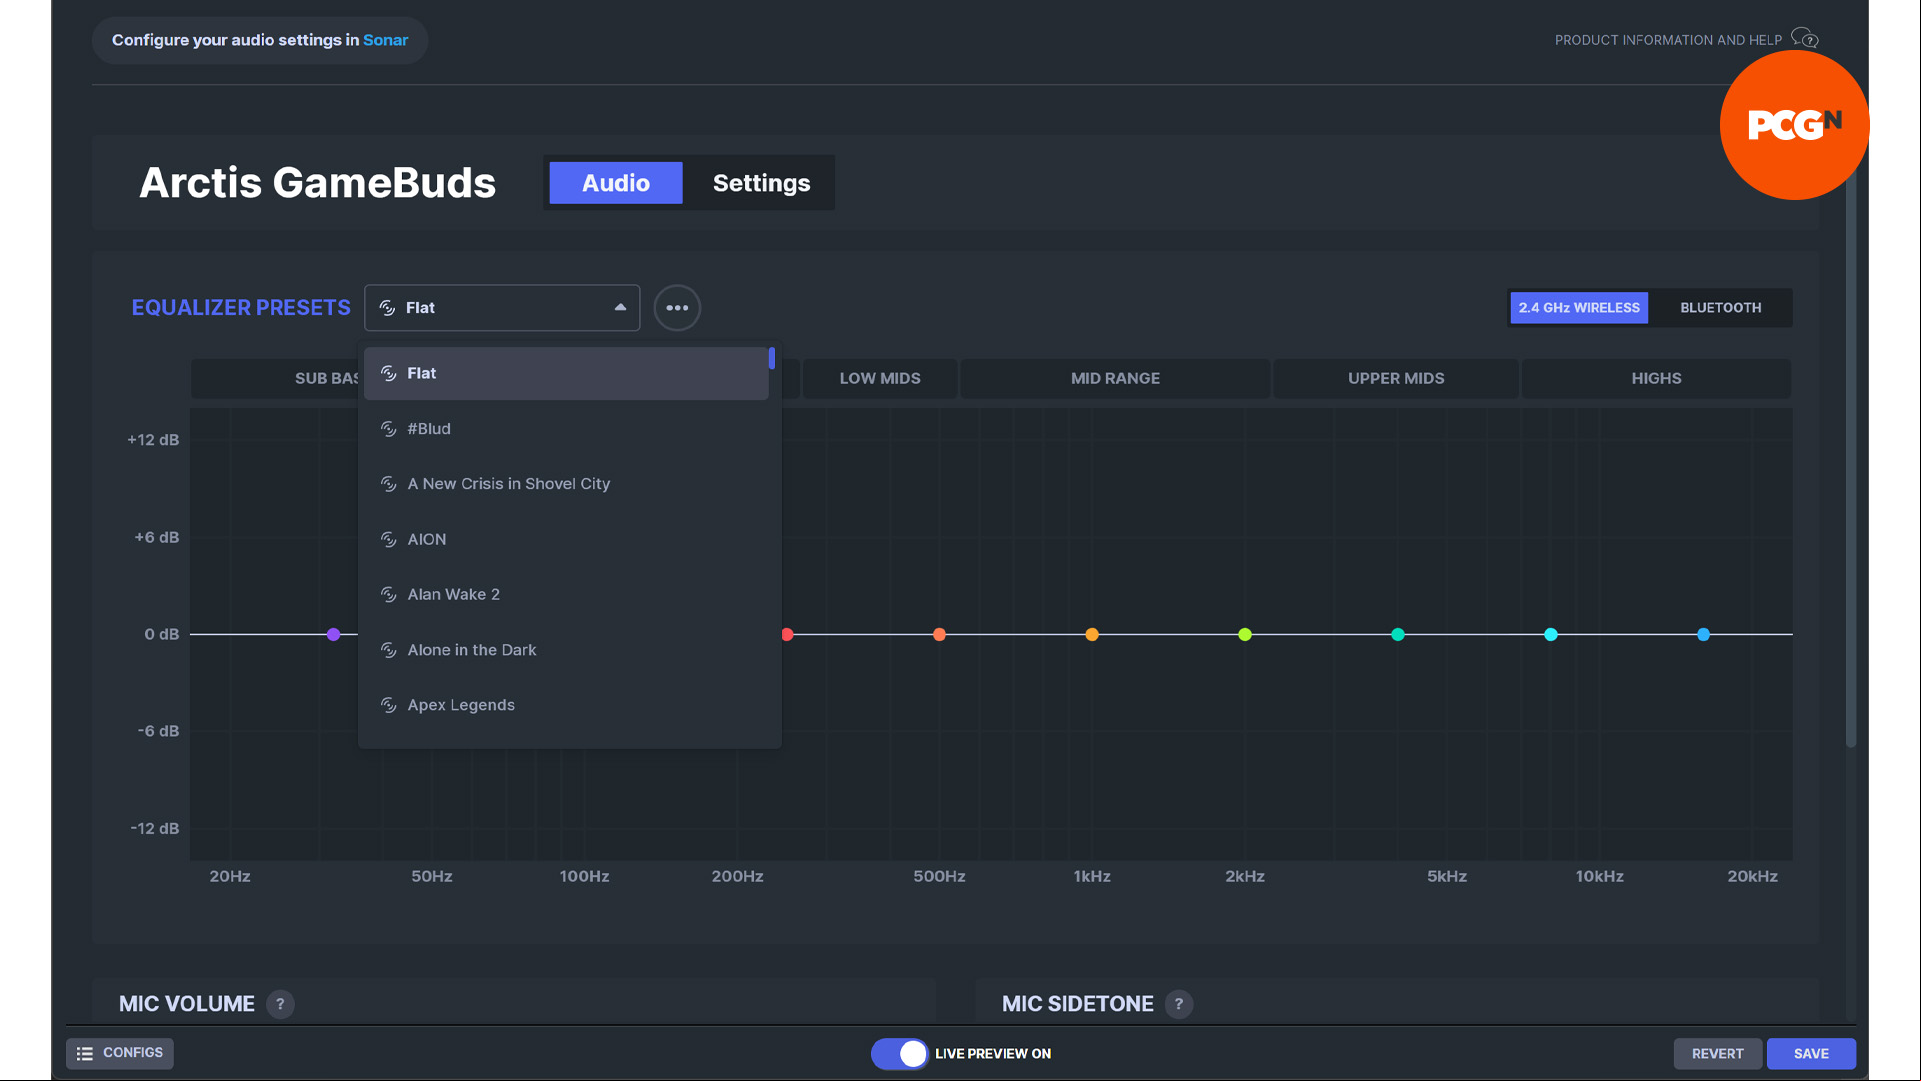
Task: Choose the #Blud preset
Action: (x=566, y=428)
